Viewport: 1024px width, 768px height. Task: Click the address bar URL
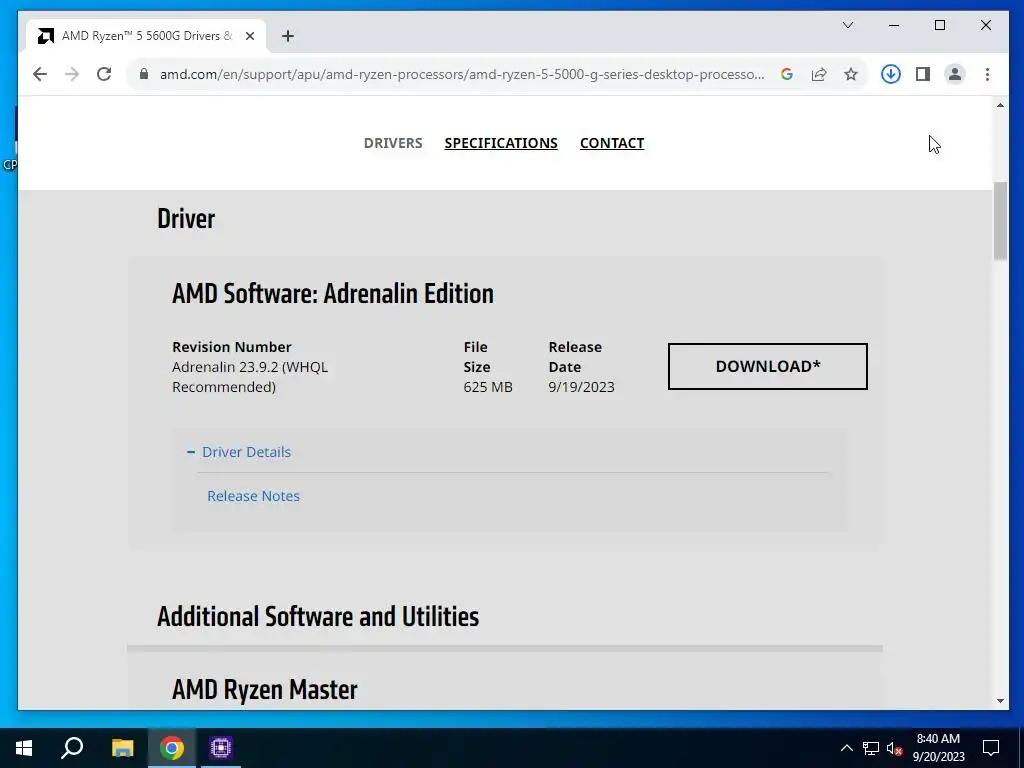pos(462,74)
